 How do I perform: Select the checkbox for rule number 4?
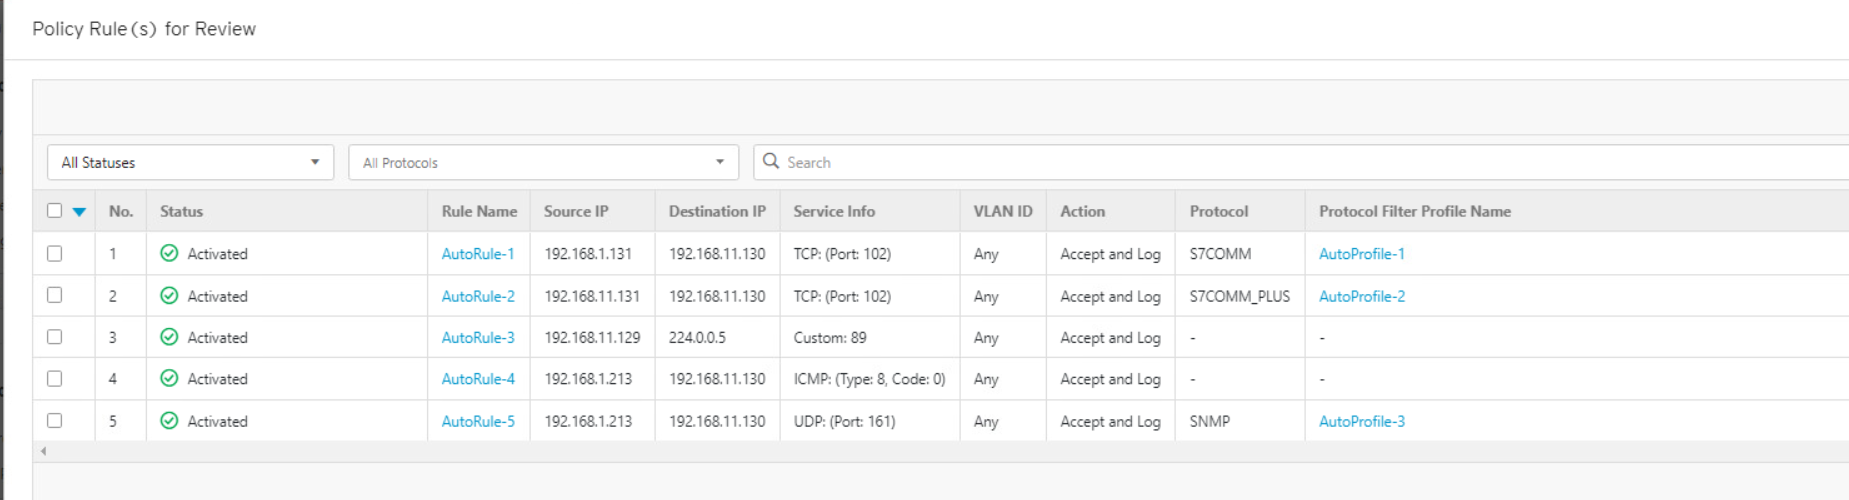click(55, 379)
